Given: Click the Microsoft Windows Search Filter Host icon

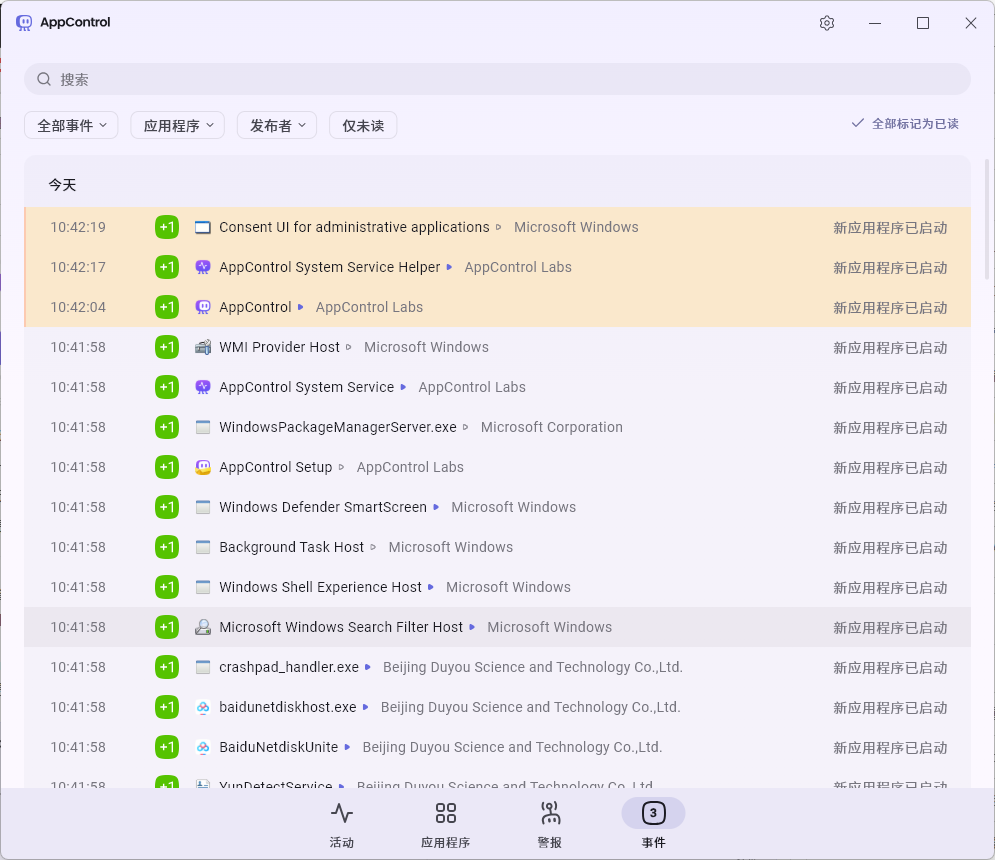Looking at the screenshot, I should (x=202, y=627).
